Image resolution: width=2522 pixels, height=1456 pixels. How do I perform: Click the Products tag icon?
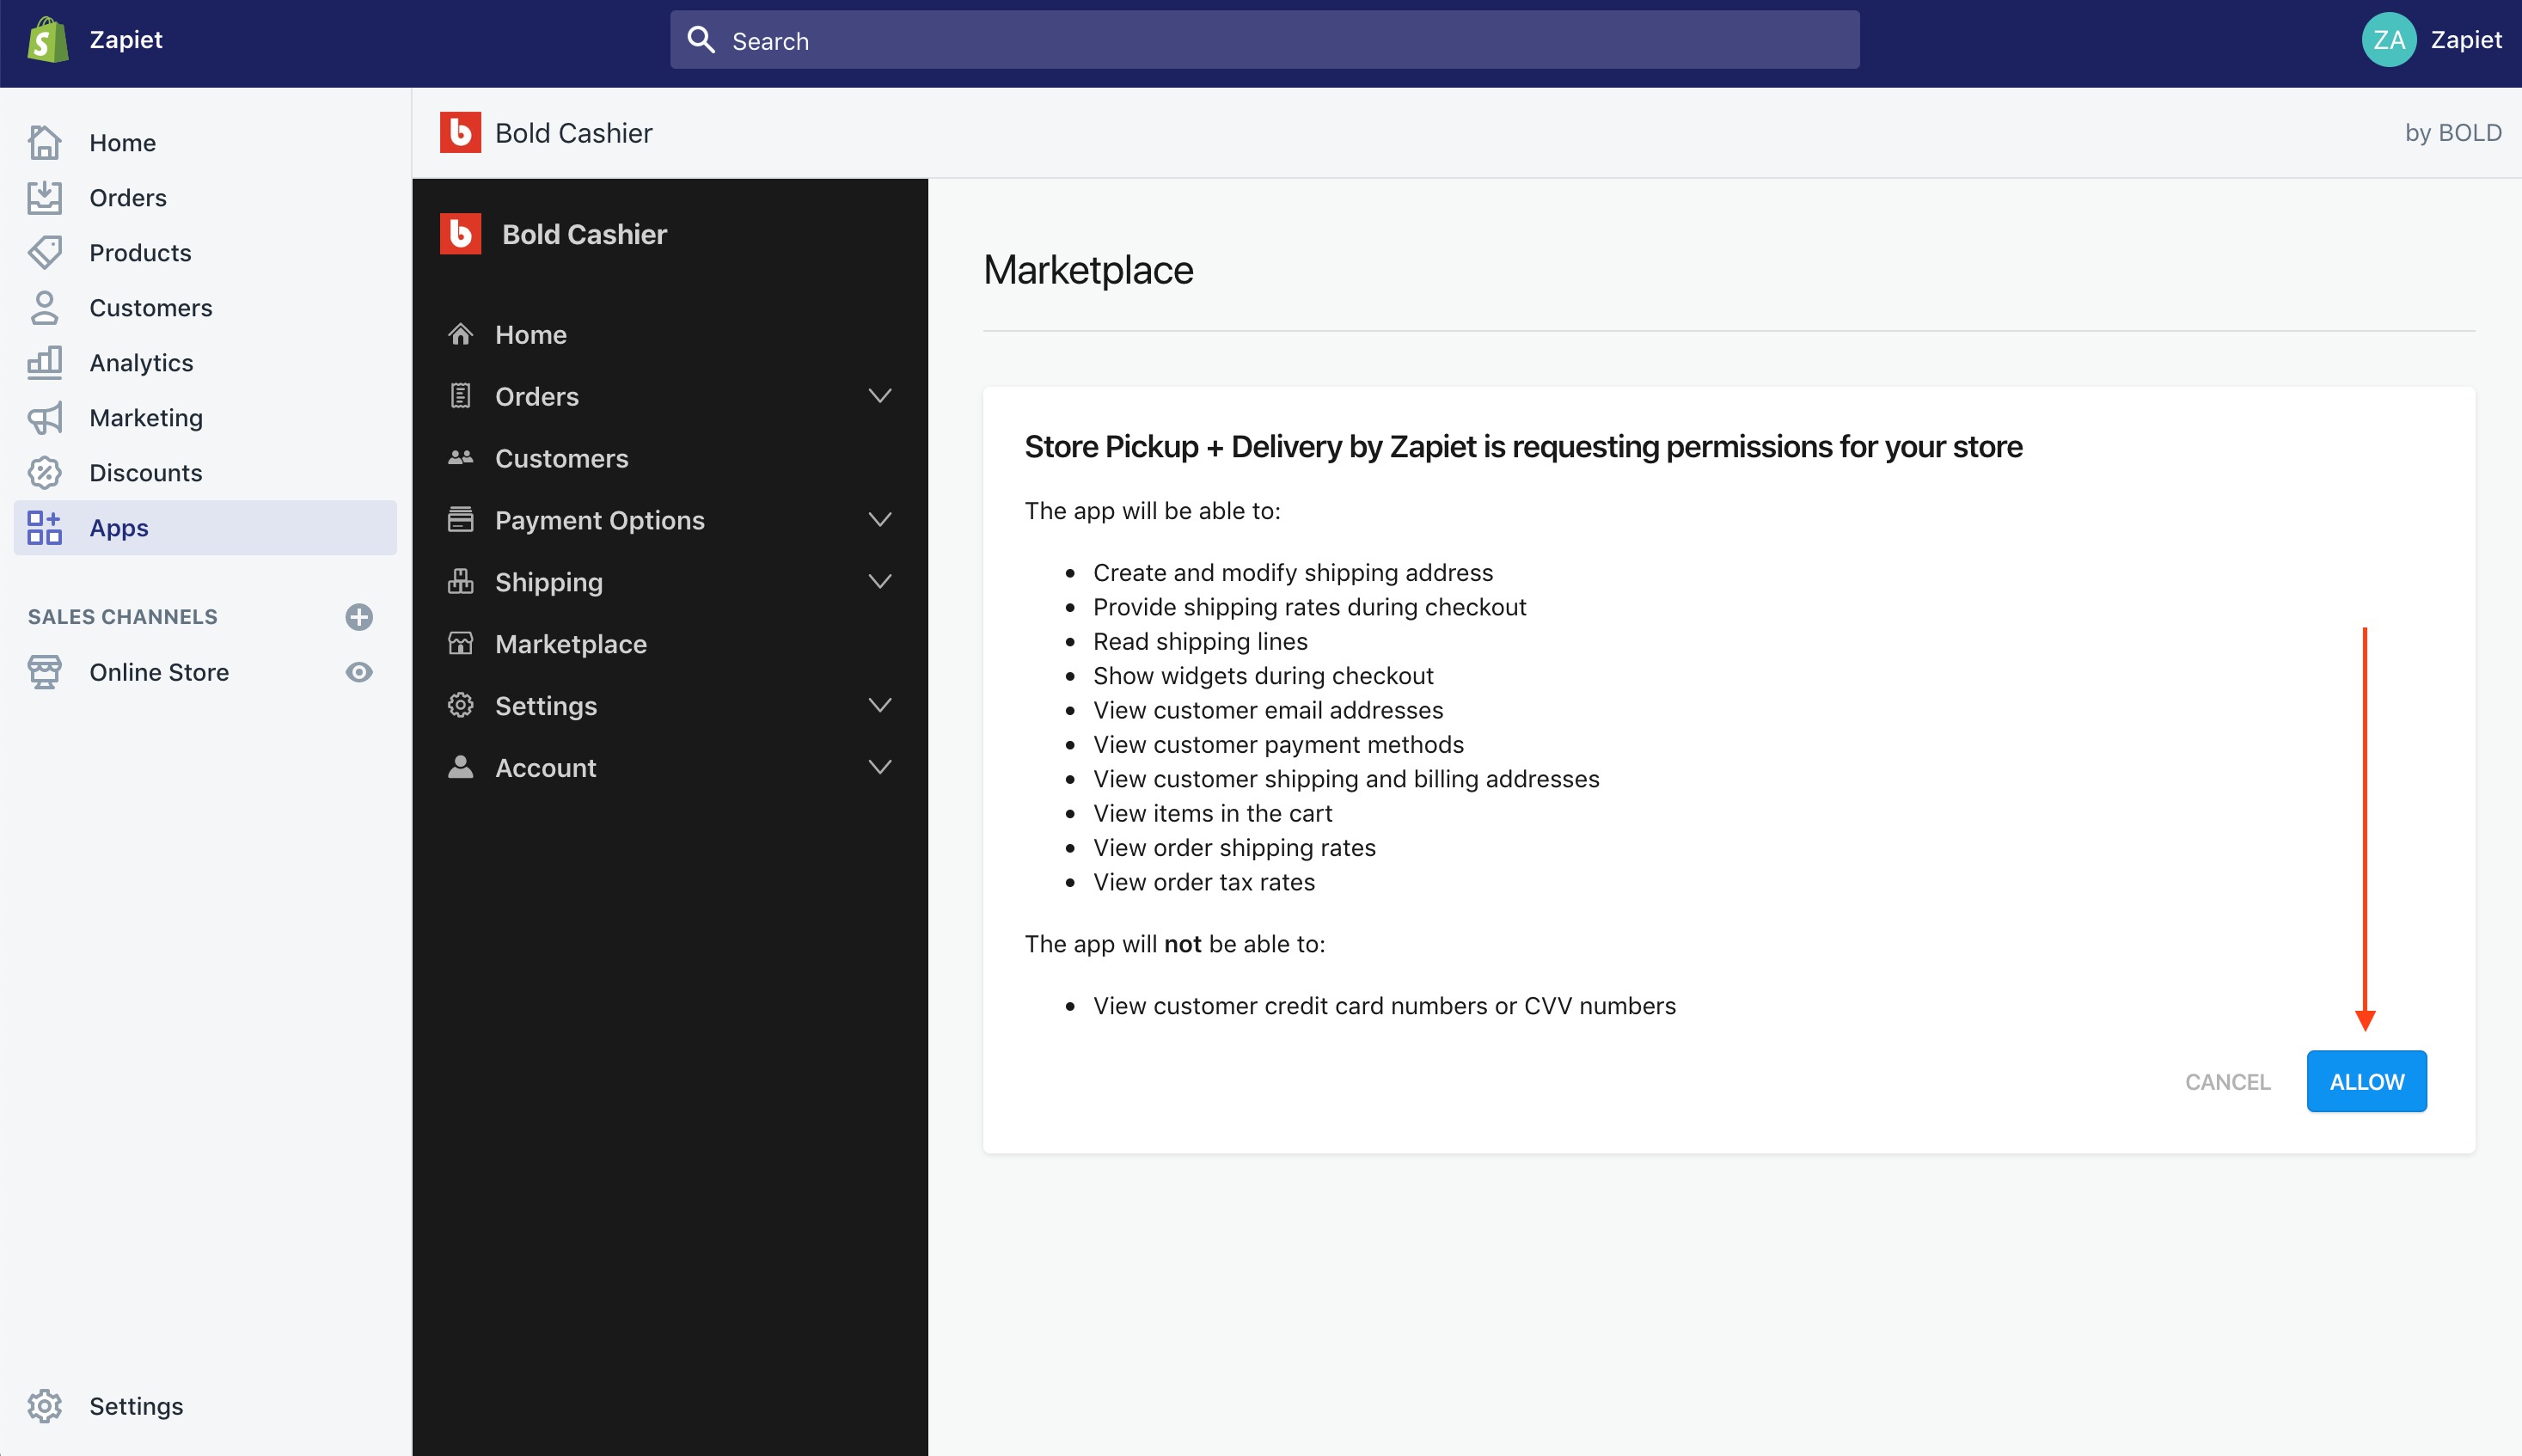tap(45, 252)
